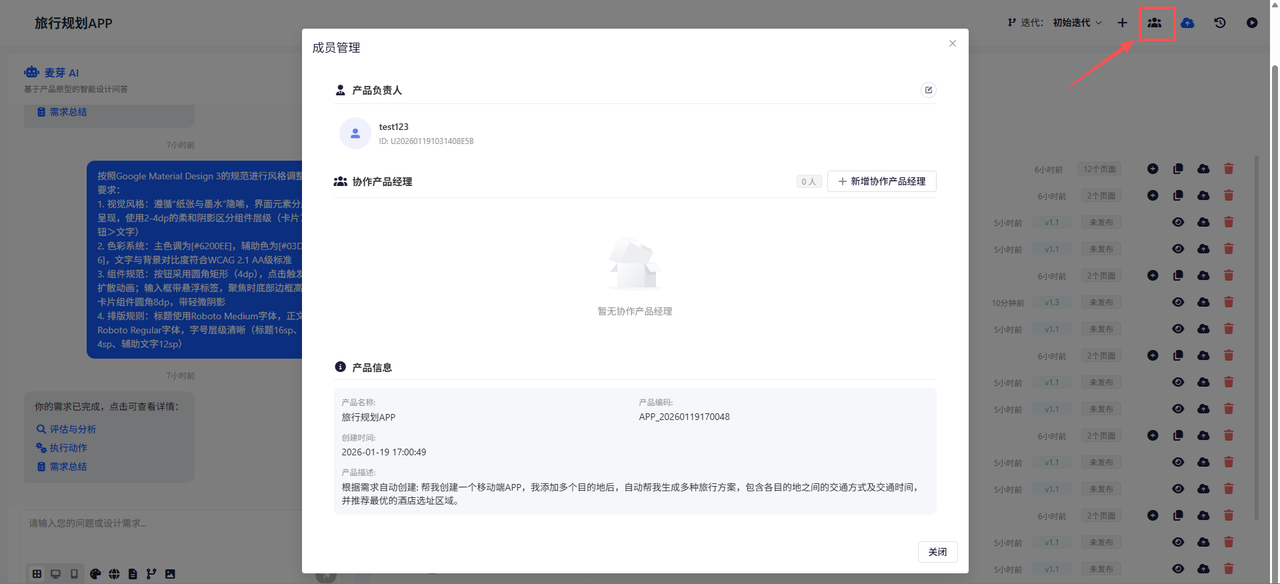Click the red delete icon in the v1.3 row
Viewport: 1280px width, 584px height.
pos(1229,302)
